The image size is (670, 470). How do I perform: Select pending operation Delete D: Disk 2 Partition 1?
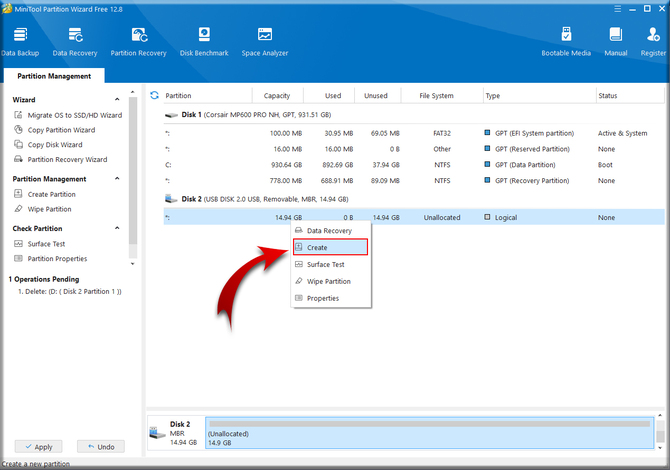[70, 291]
